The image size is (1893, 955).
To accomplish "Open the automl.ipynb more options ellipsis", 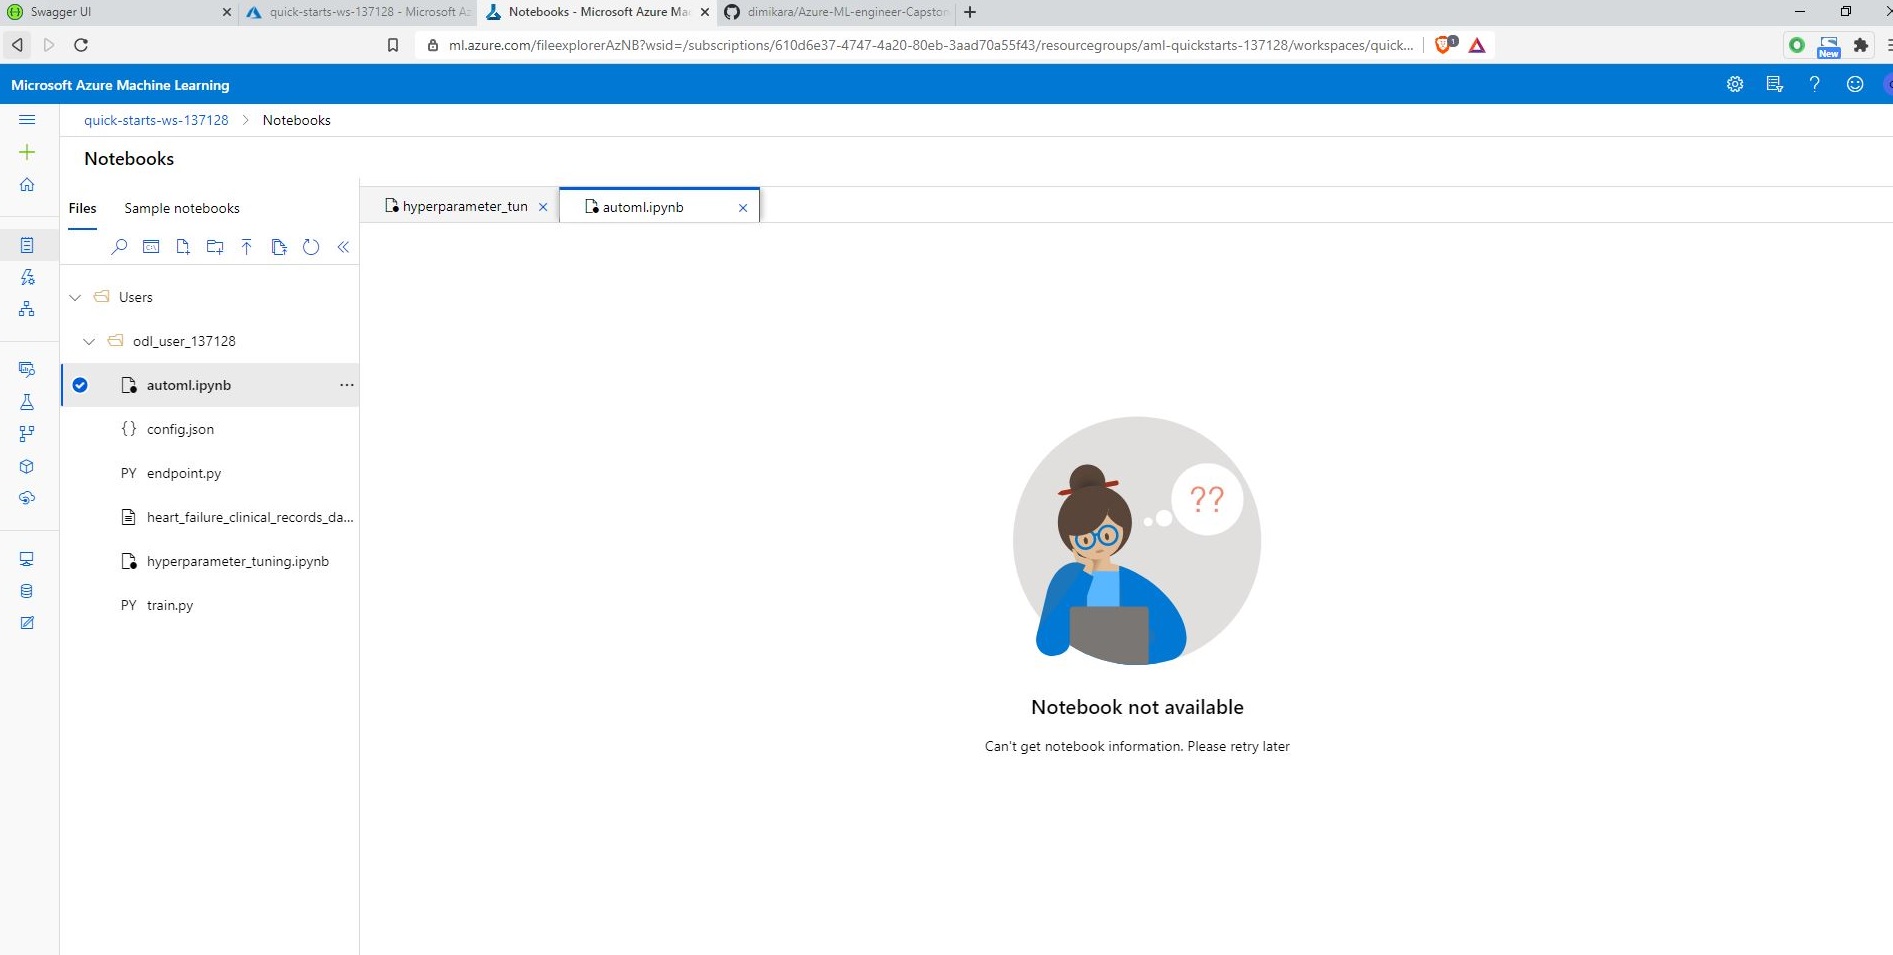I will [x=347, y=385].
